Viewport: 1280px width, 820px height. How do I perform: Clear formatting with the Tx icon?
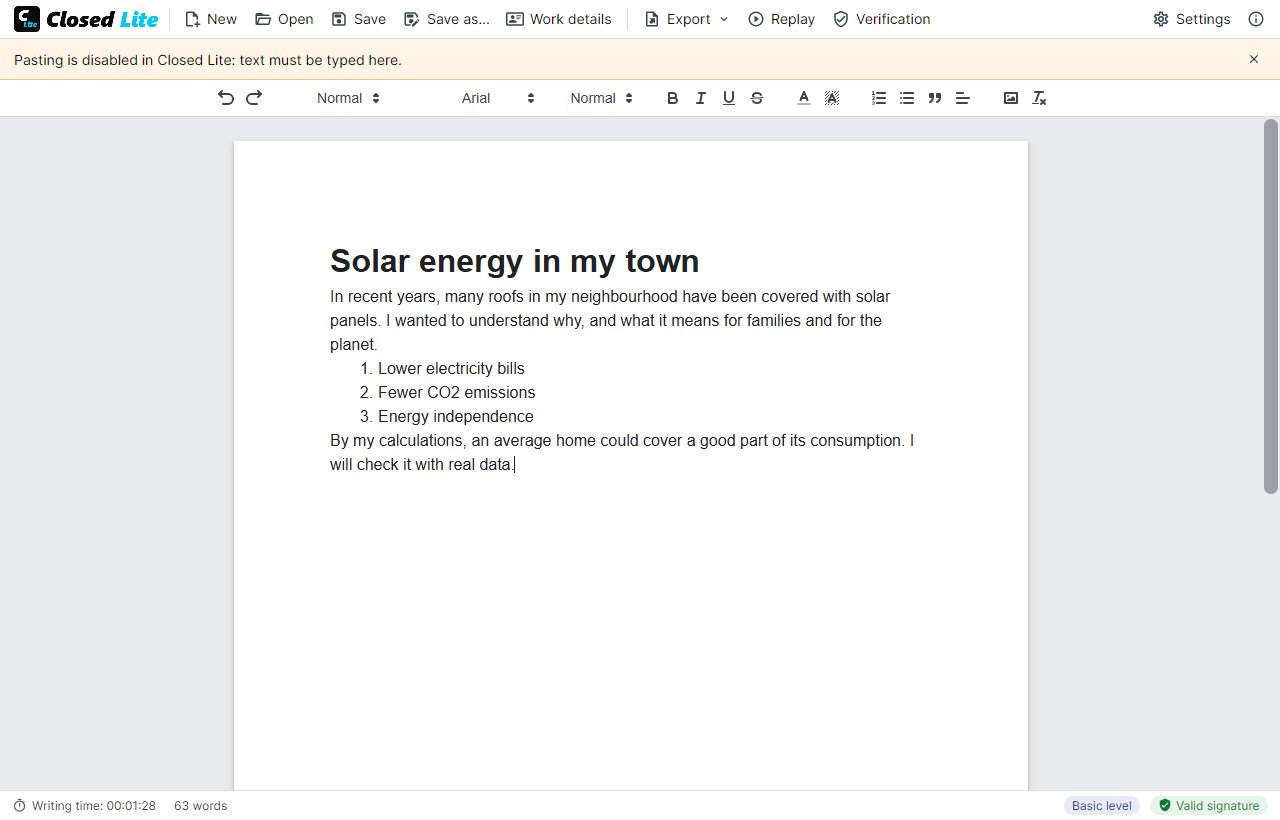coord(1039,98)
